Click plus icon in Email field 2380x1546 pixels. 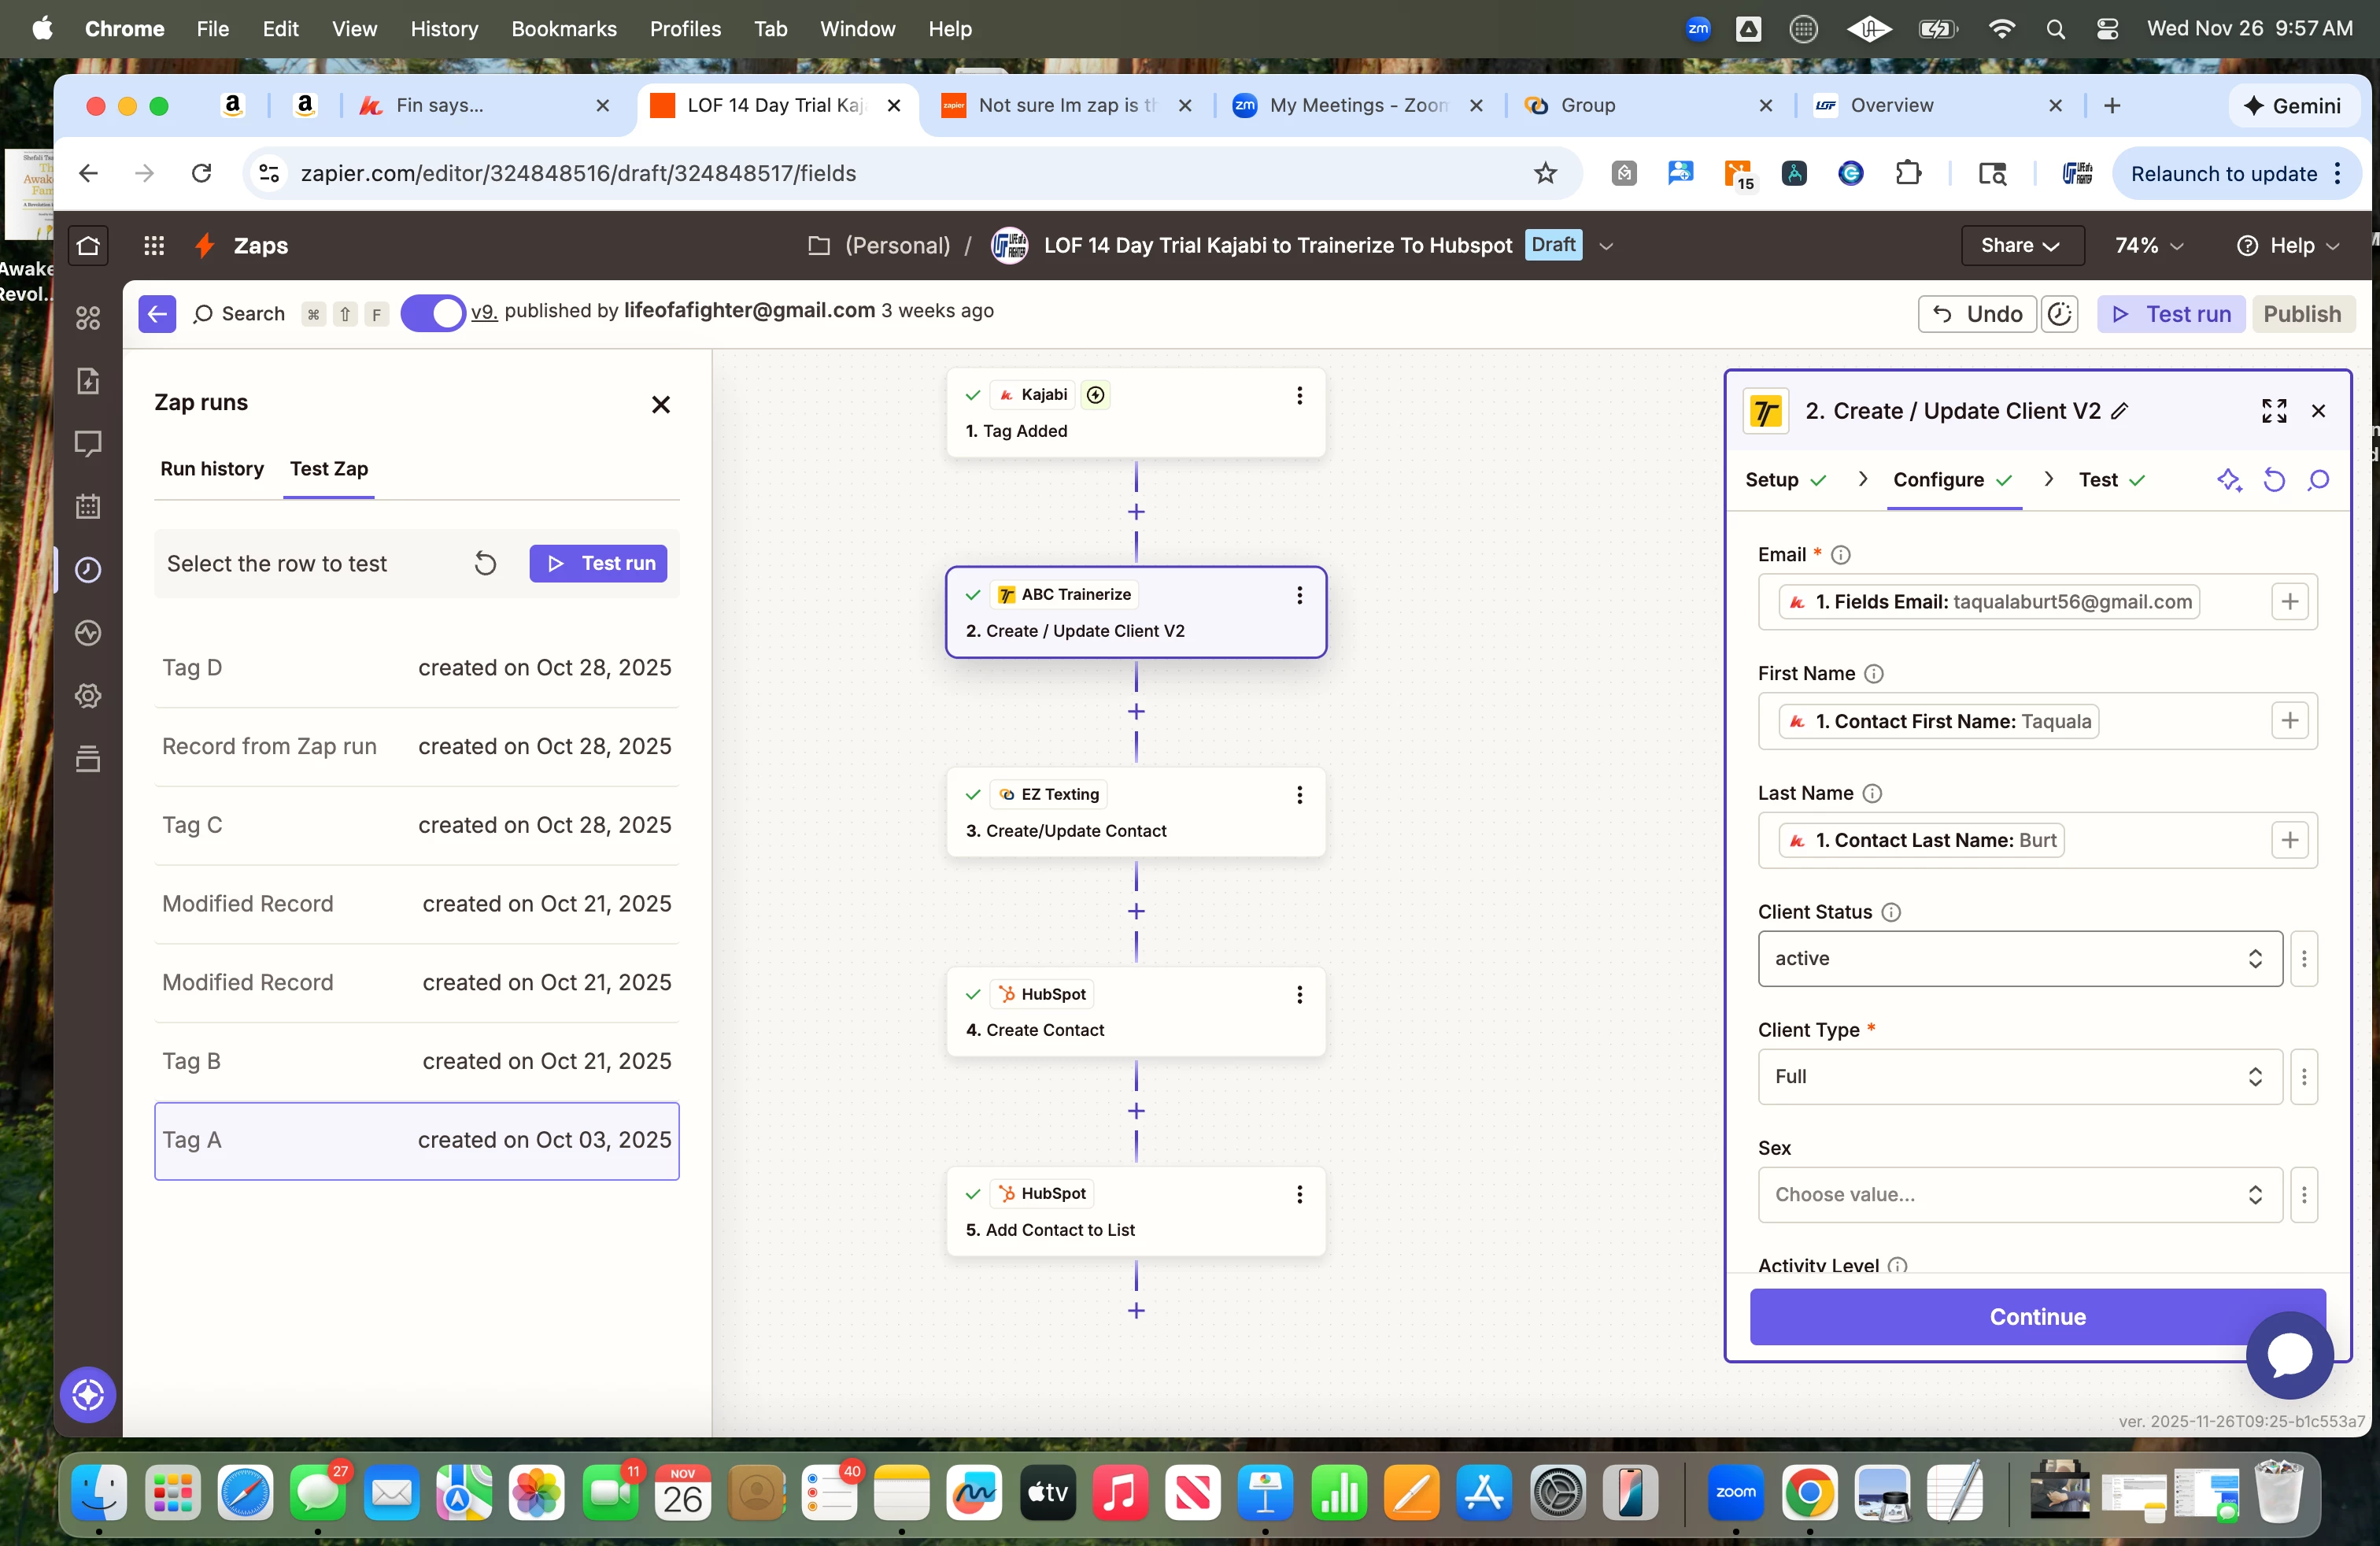(2289, 602)
